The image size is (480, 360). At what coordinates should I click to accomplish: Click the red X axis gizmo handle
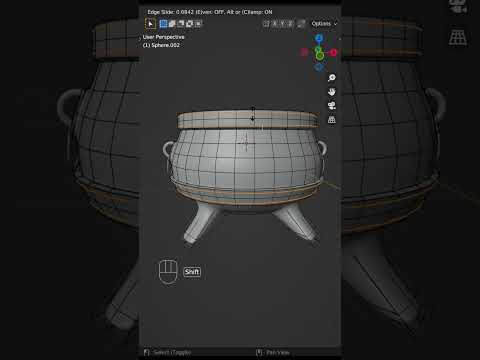[x=333, y=52]
